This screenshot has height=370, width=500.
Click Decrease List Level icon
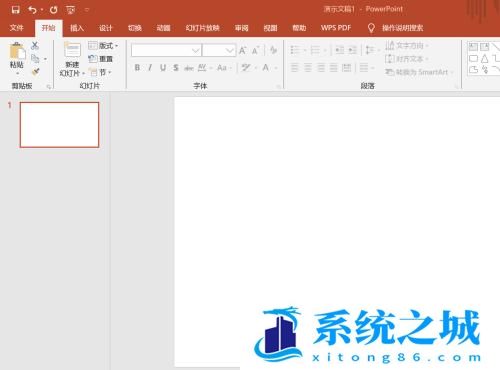click(339, 50)
